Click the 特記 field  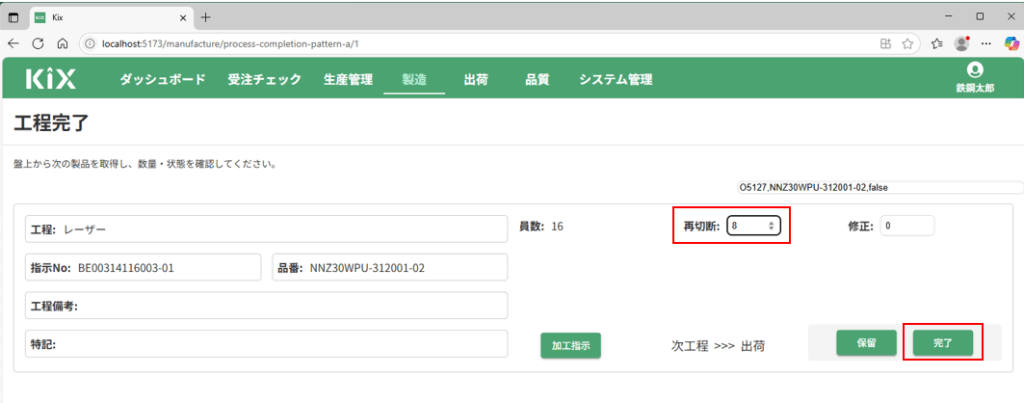tap(266, 344)
